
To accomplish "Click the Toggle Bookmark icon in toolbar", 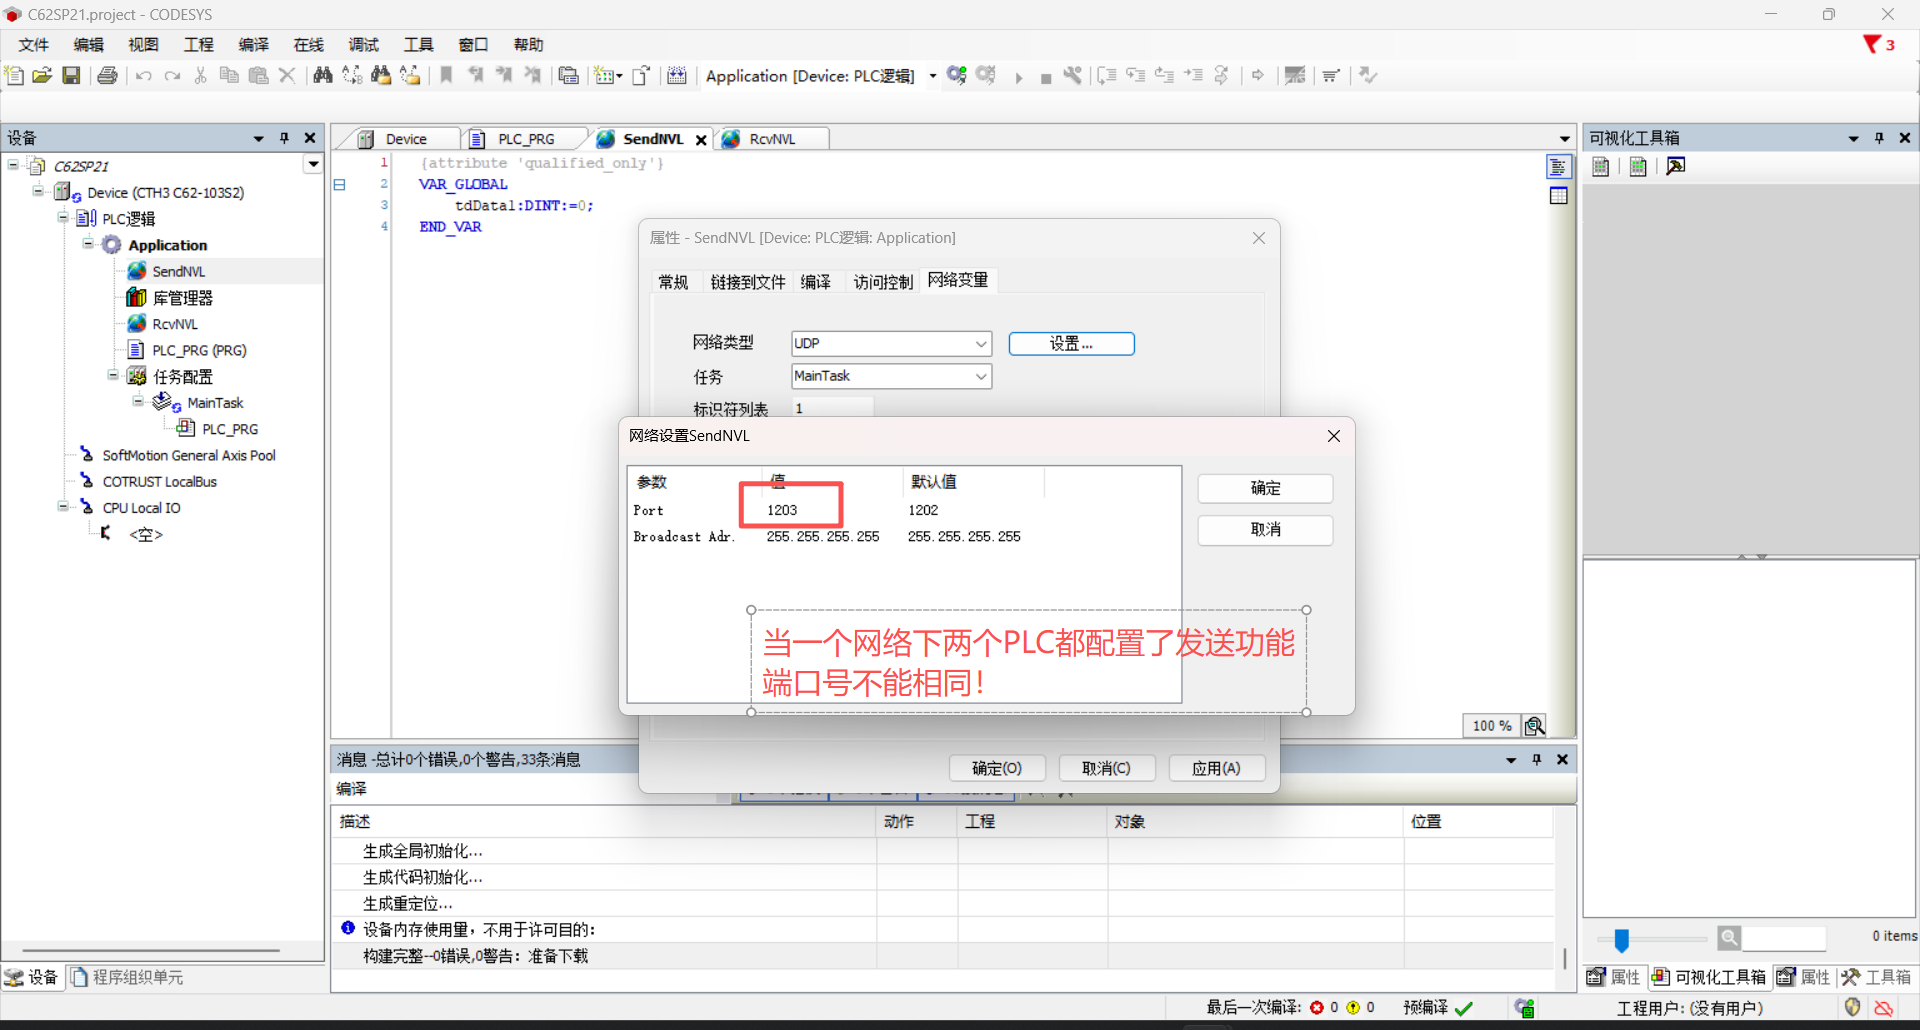I will pos(447,76).
